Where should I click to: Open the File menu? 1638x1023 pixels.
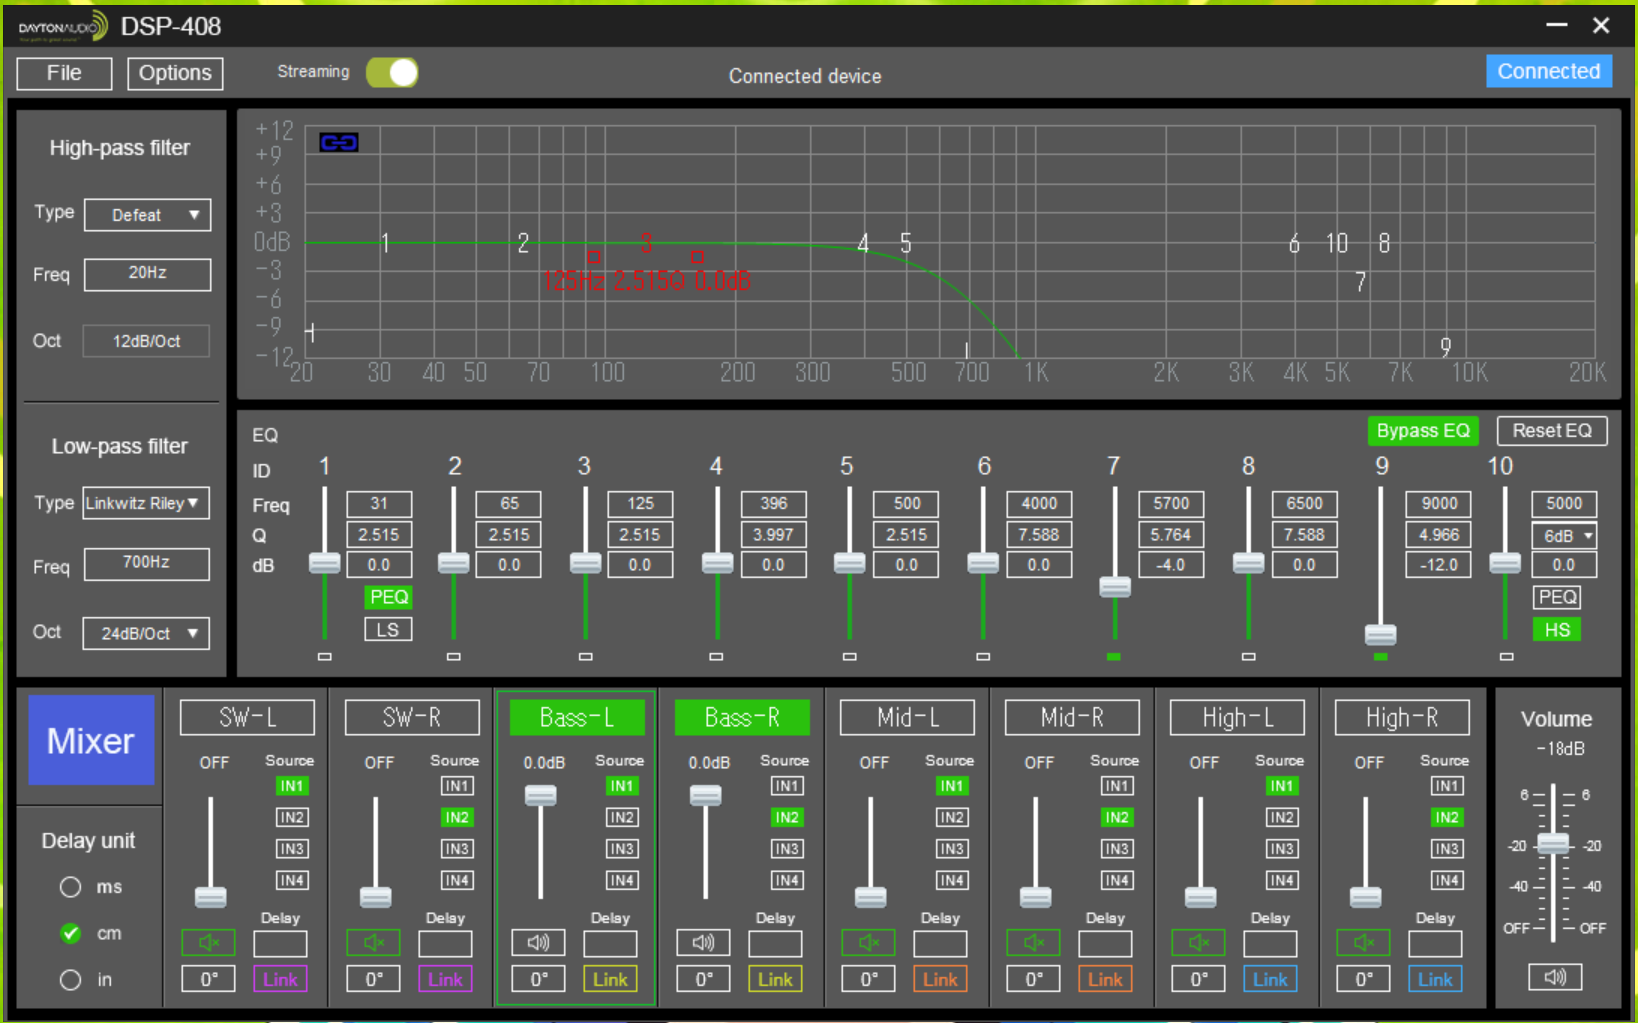64,73
